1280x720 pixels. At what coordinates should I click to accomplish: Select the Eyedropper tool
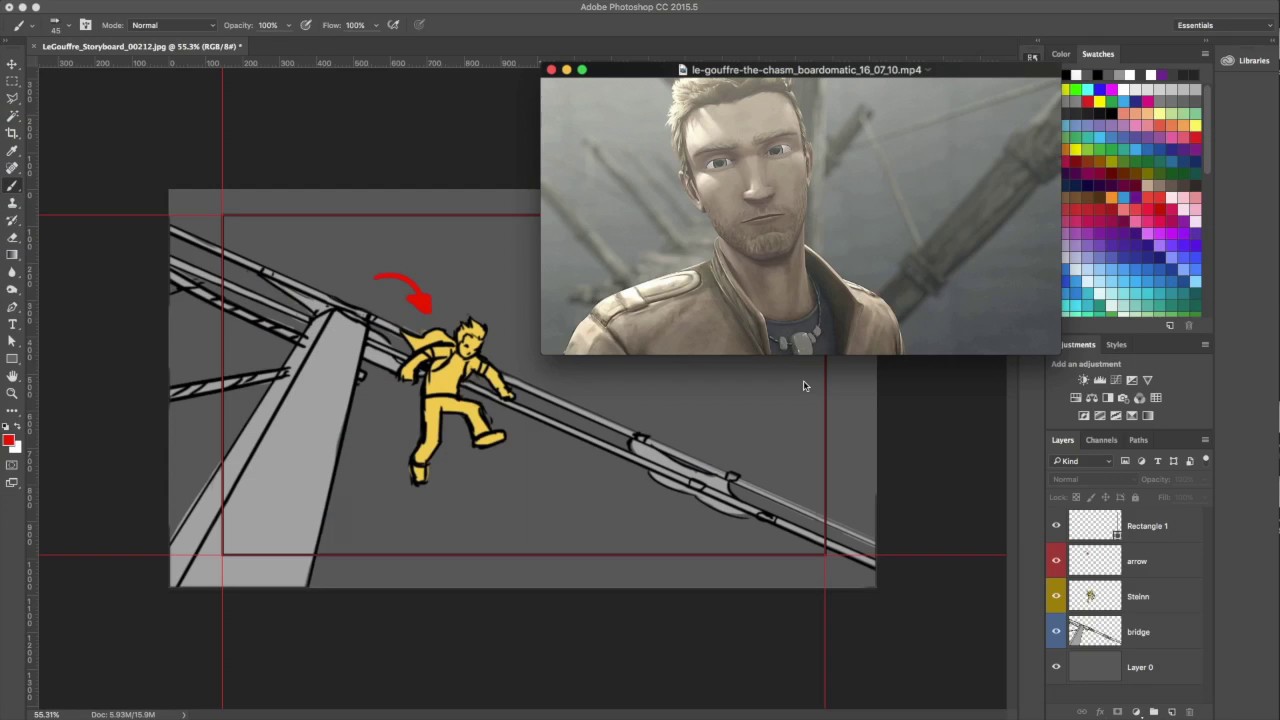(12, 150)
